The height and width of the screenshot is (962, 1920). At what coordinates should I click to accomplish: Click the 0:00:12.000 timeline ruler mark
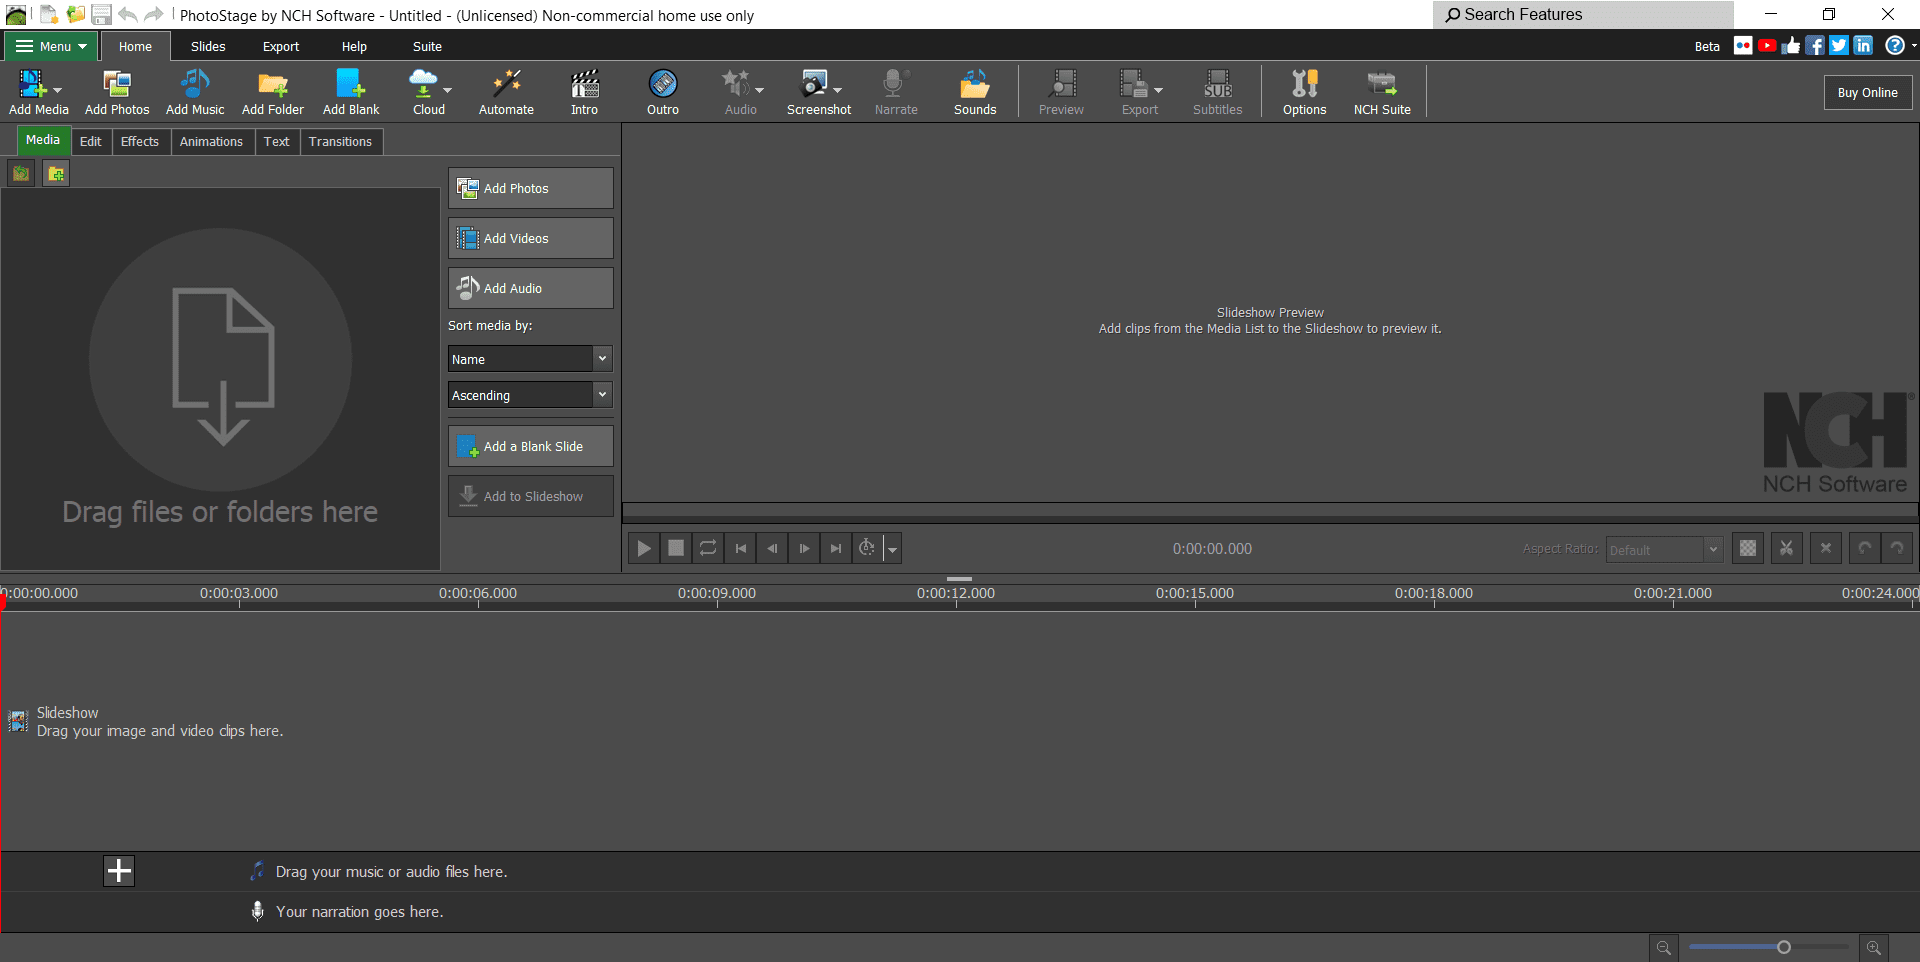[956, 593]
